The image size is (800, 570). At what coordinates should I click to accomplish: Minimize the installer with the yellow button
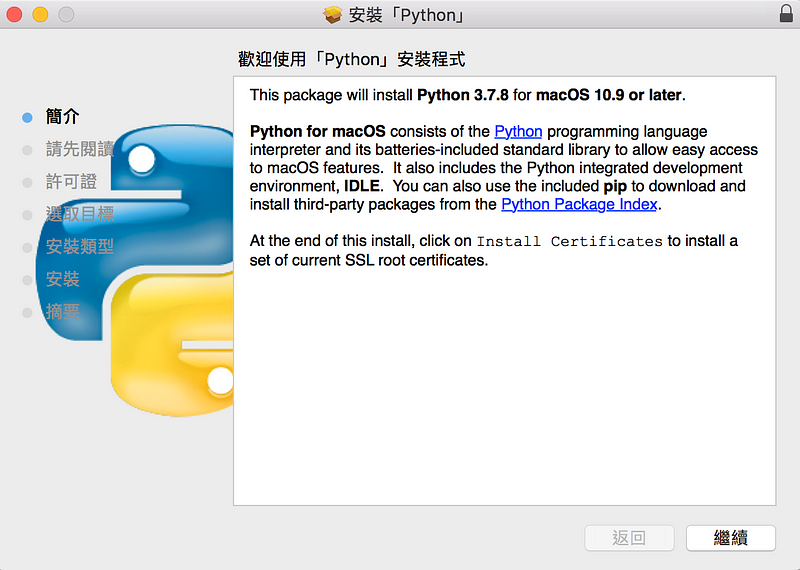pos(40,14)
